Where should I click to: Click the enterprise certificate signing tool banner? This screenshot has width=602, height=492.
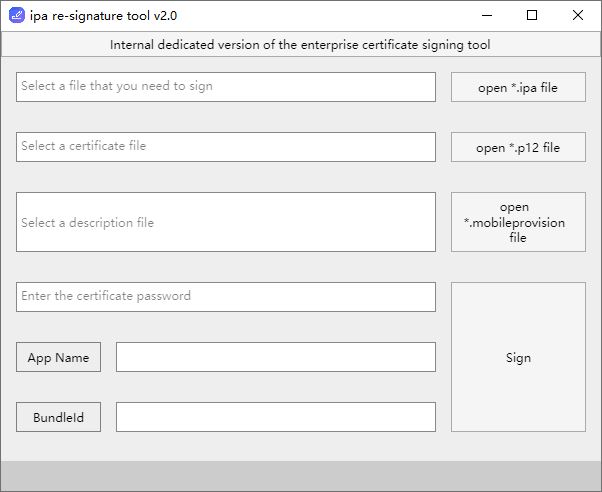point(300,45)
